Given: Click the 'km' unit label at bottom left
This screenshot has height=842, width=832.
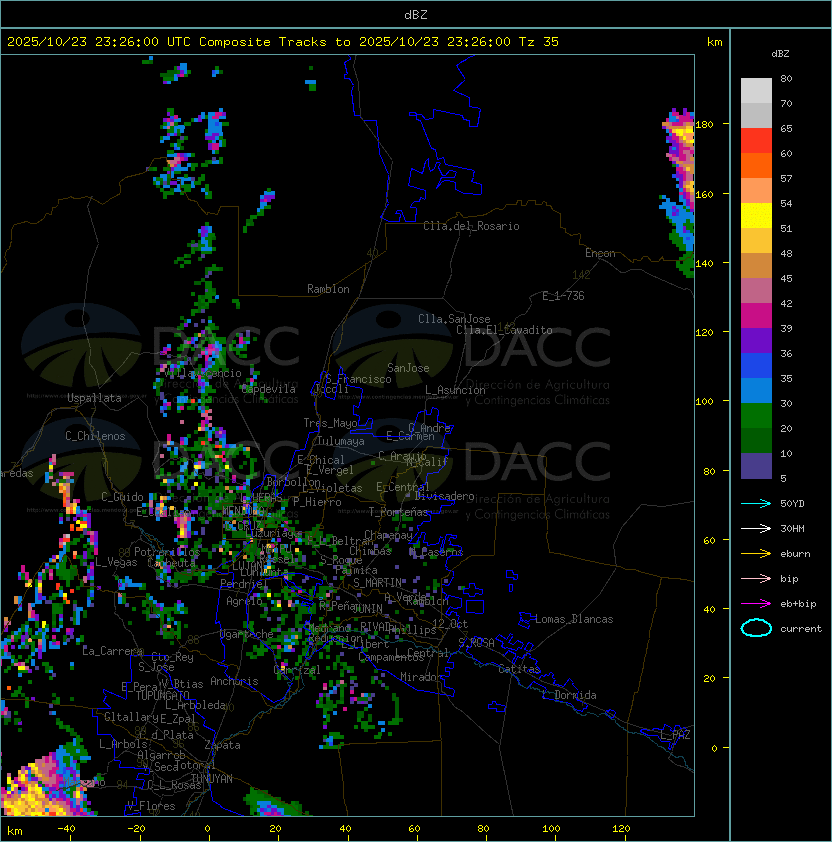Looking at the screenshot, I should (15, 831).
